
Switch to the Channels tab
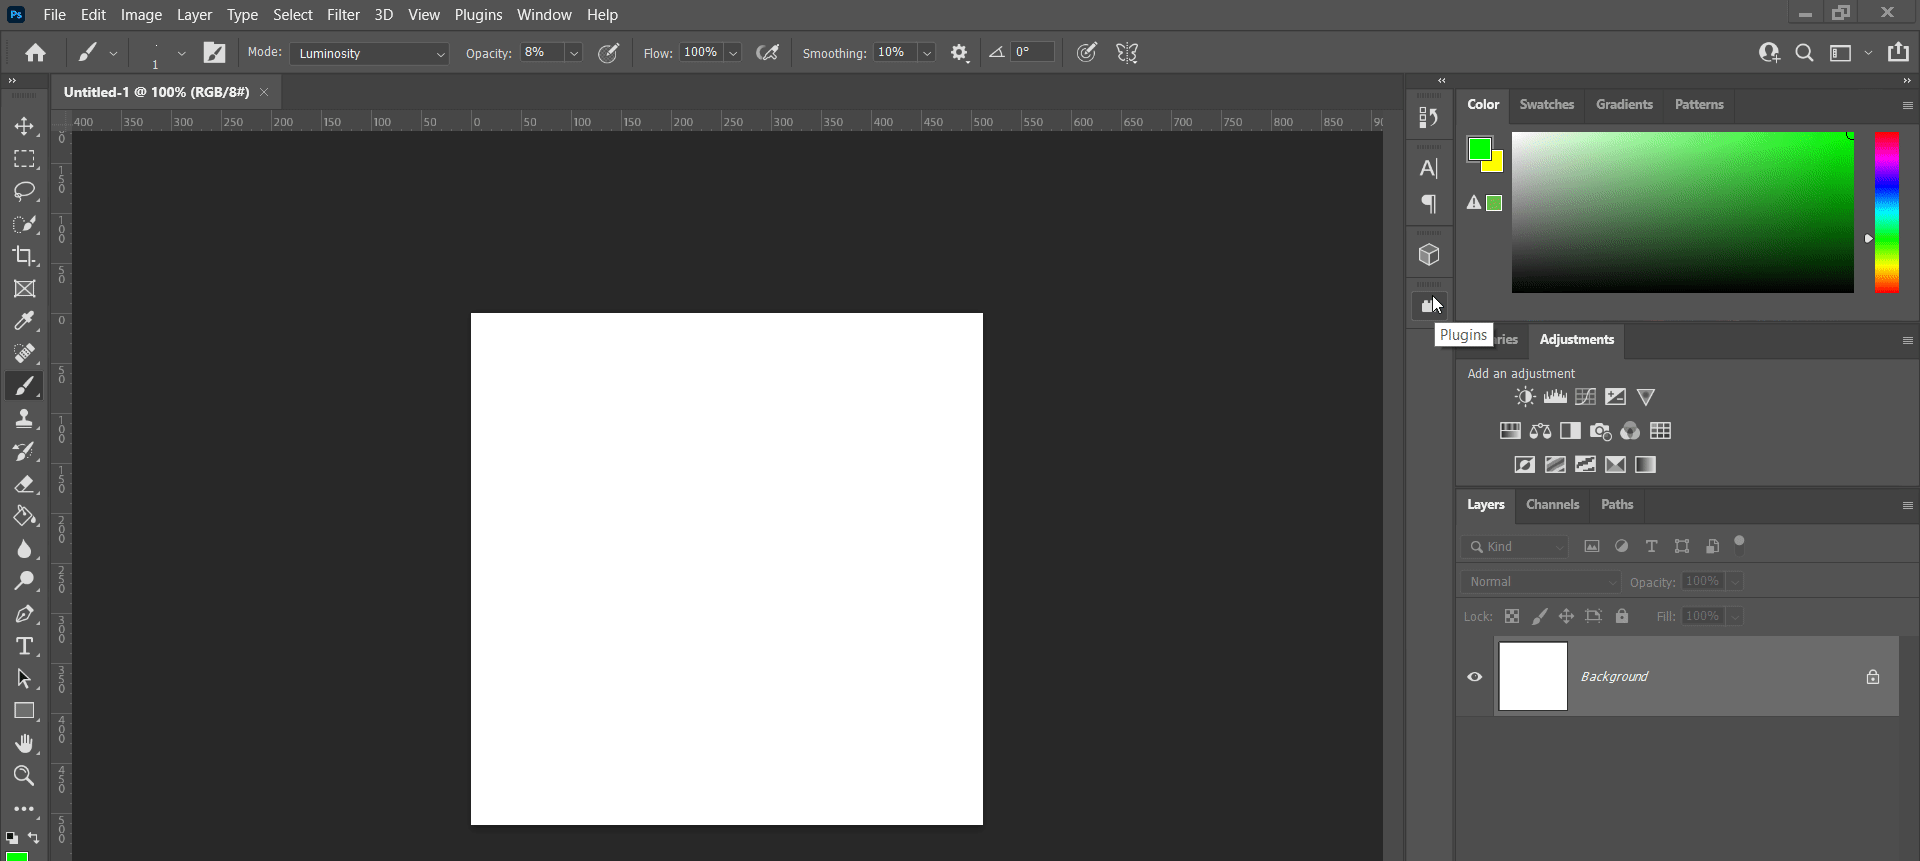(x=1552, y=505)
